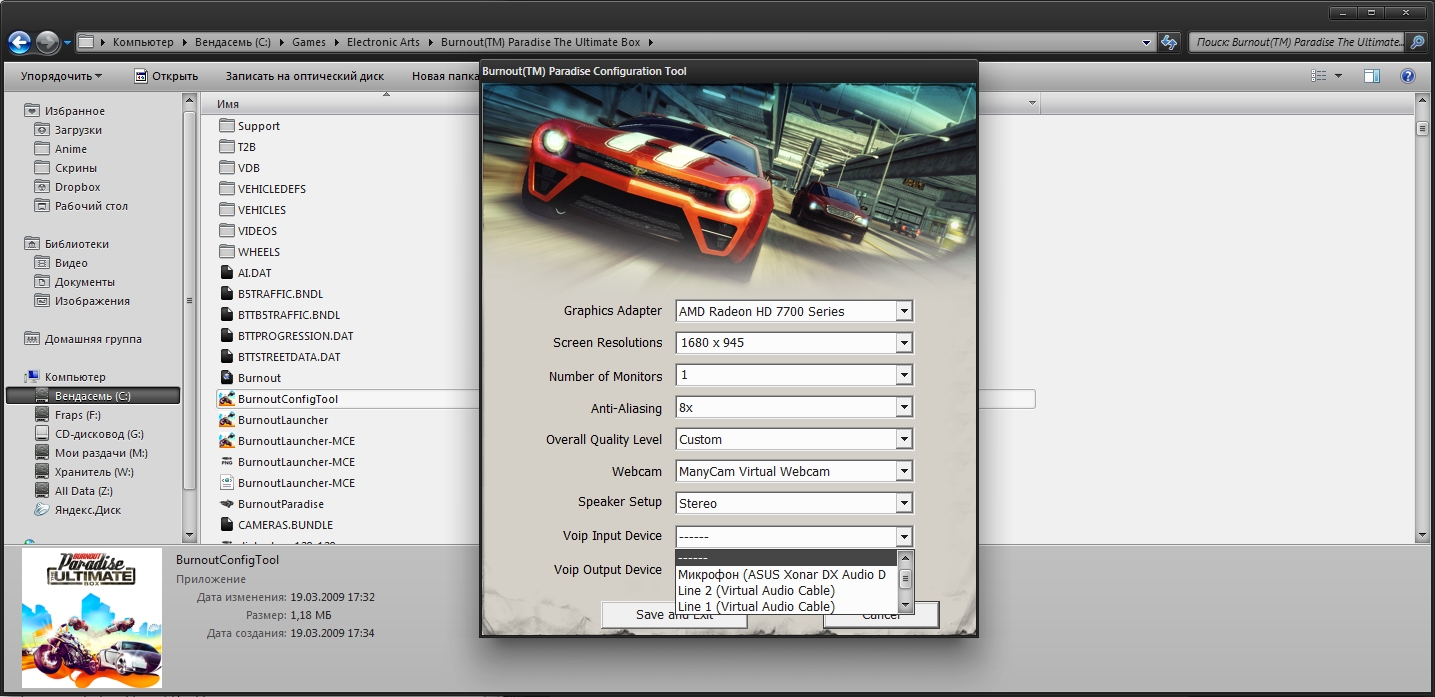
Task: Click the Voip input list scrollbar
Action: coord(905,580)
